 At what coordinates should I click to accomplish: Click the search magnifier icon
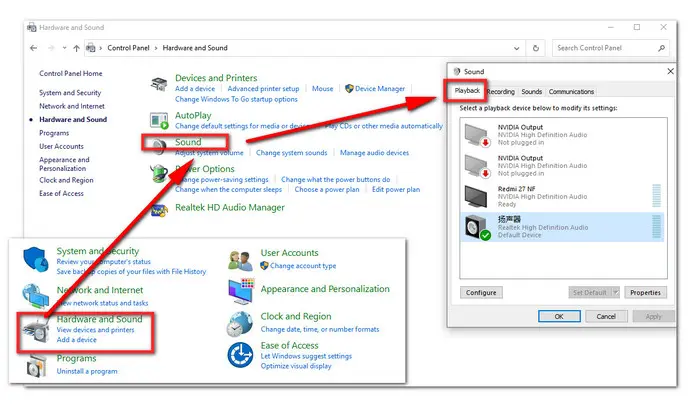[661, 48]
